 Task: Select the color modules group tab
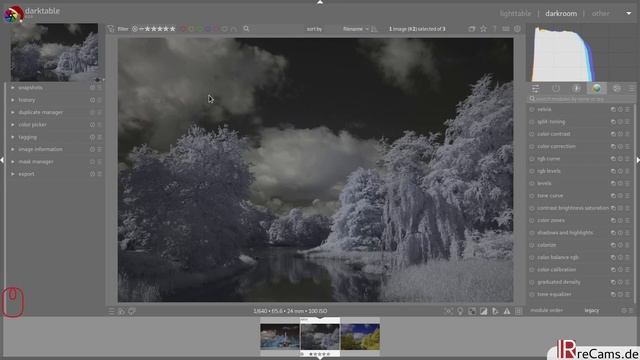tap(597, 88)
